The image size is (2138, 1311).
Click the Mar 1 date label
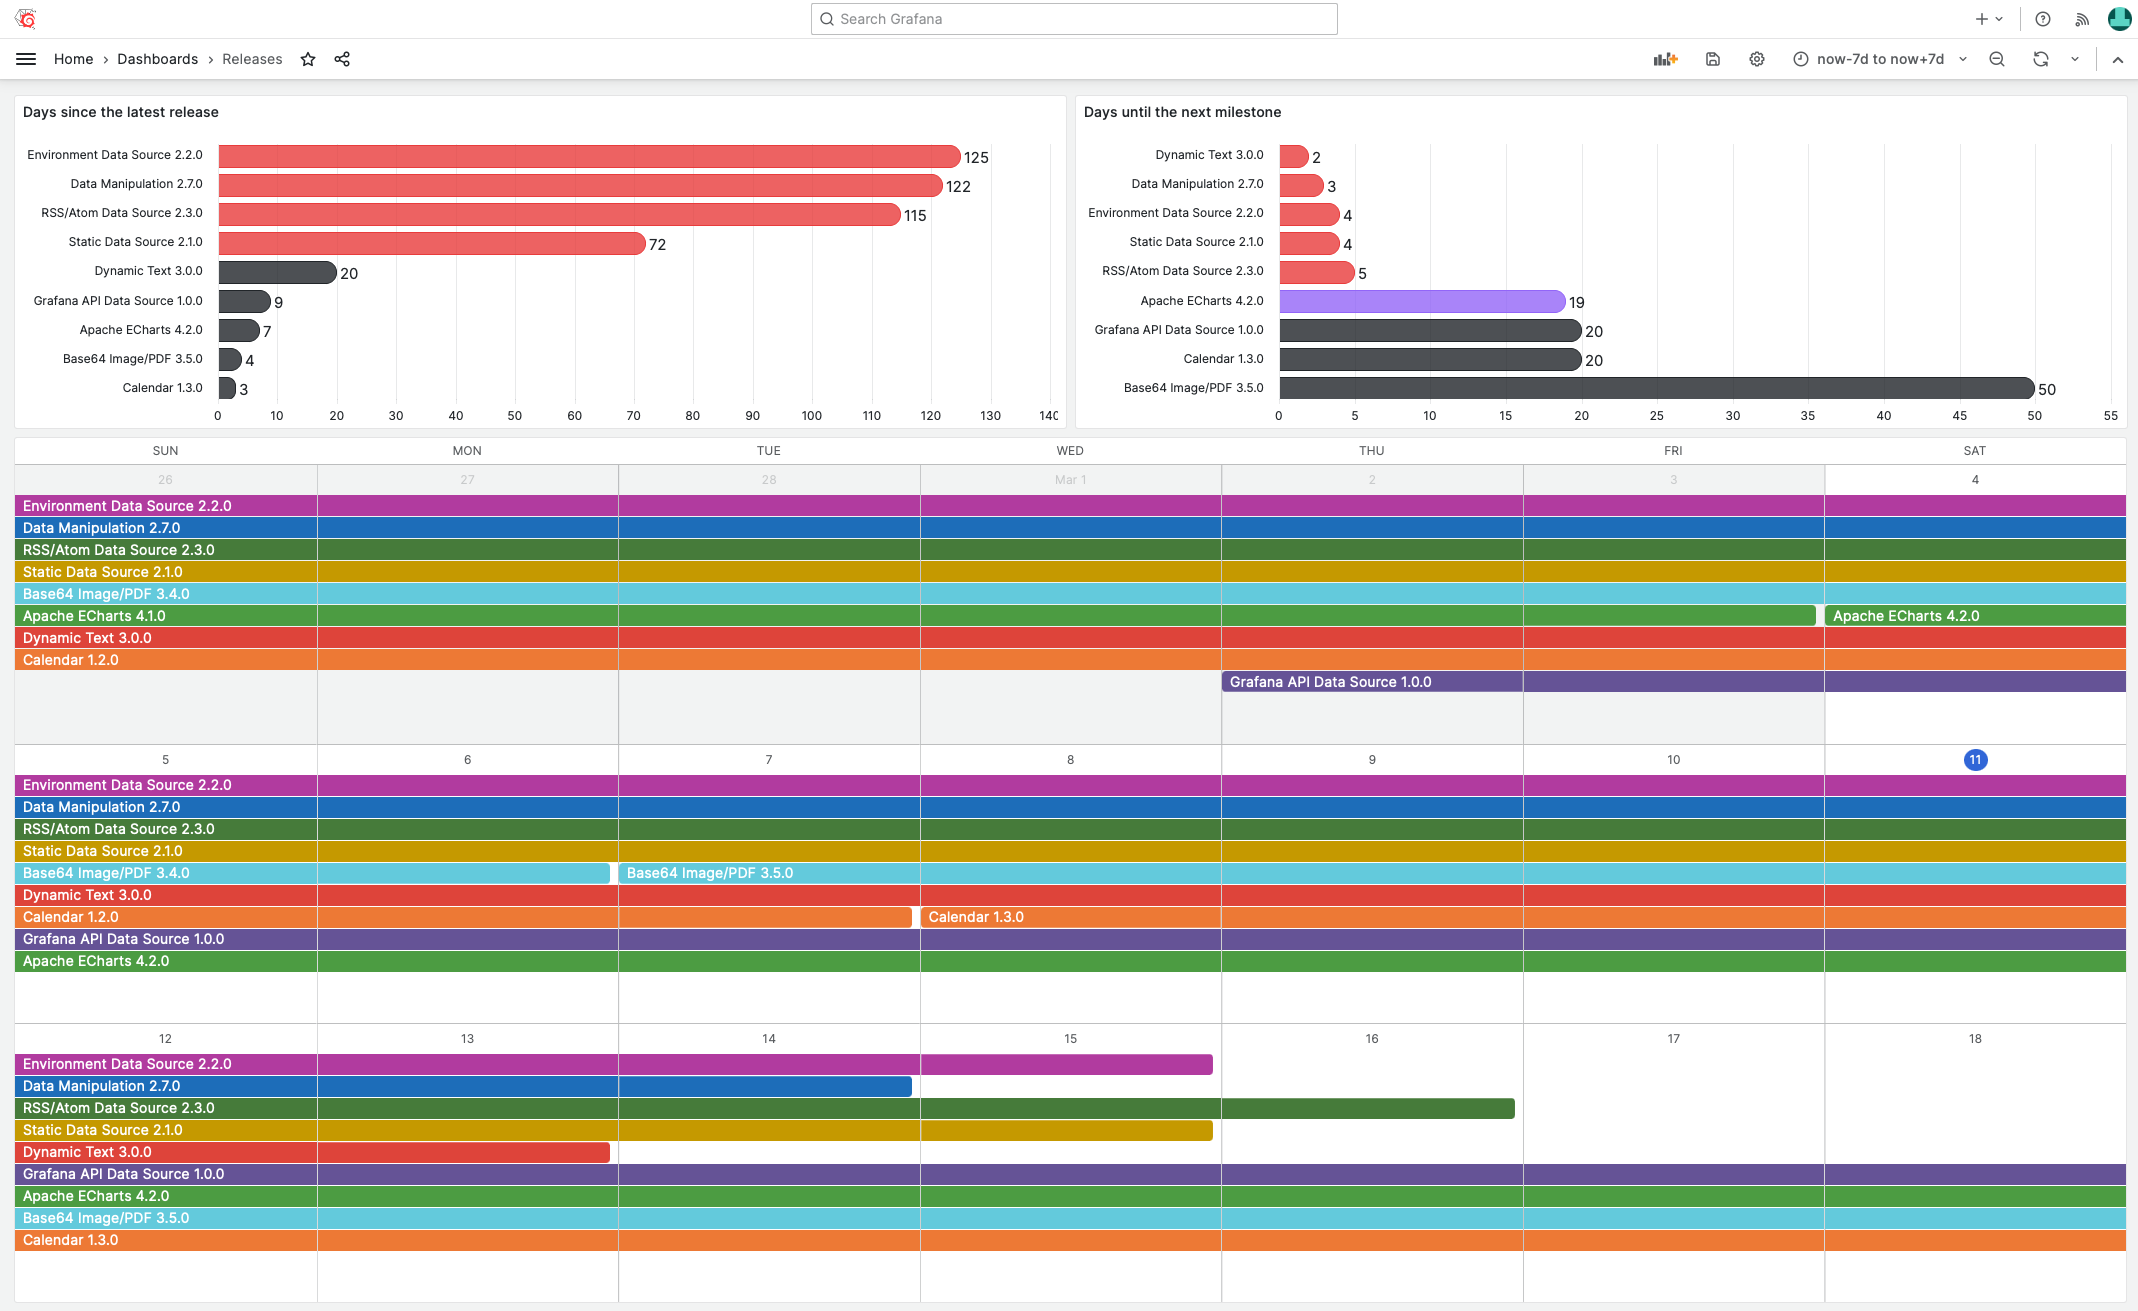point(1070,480)
